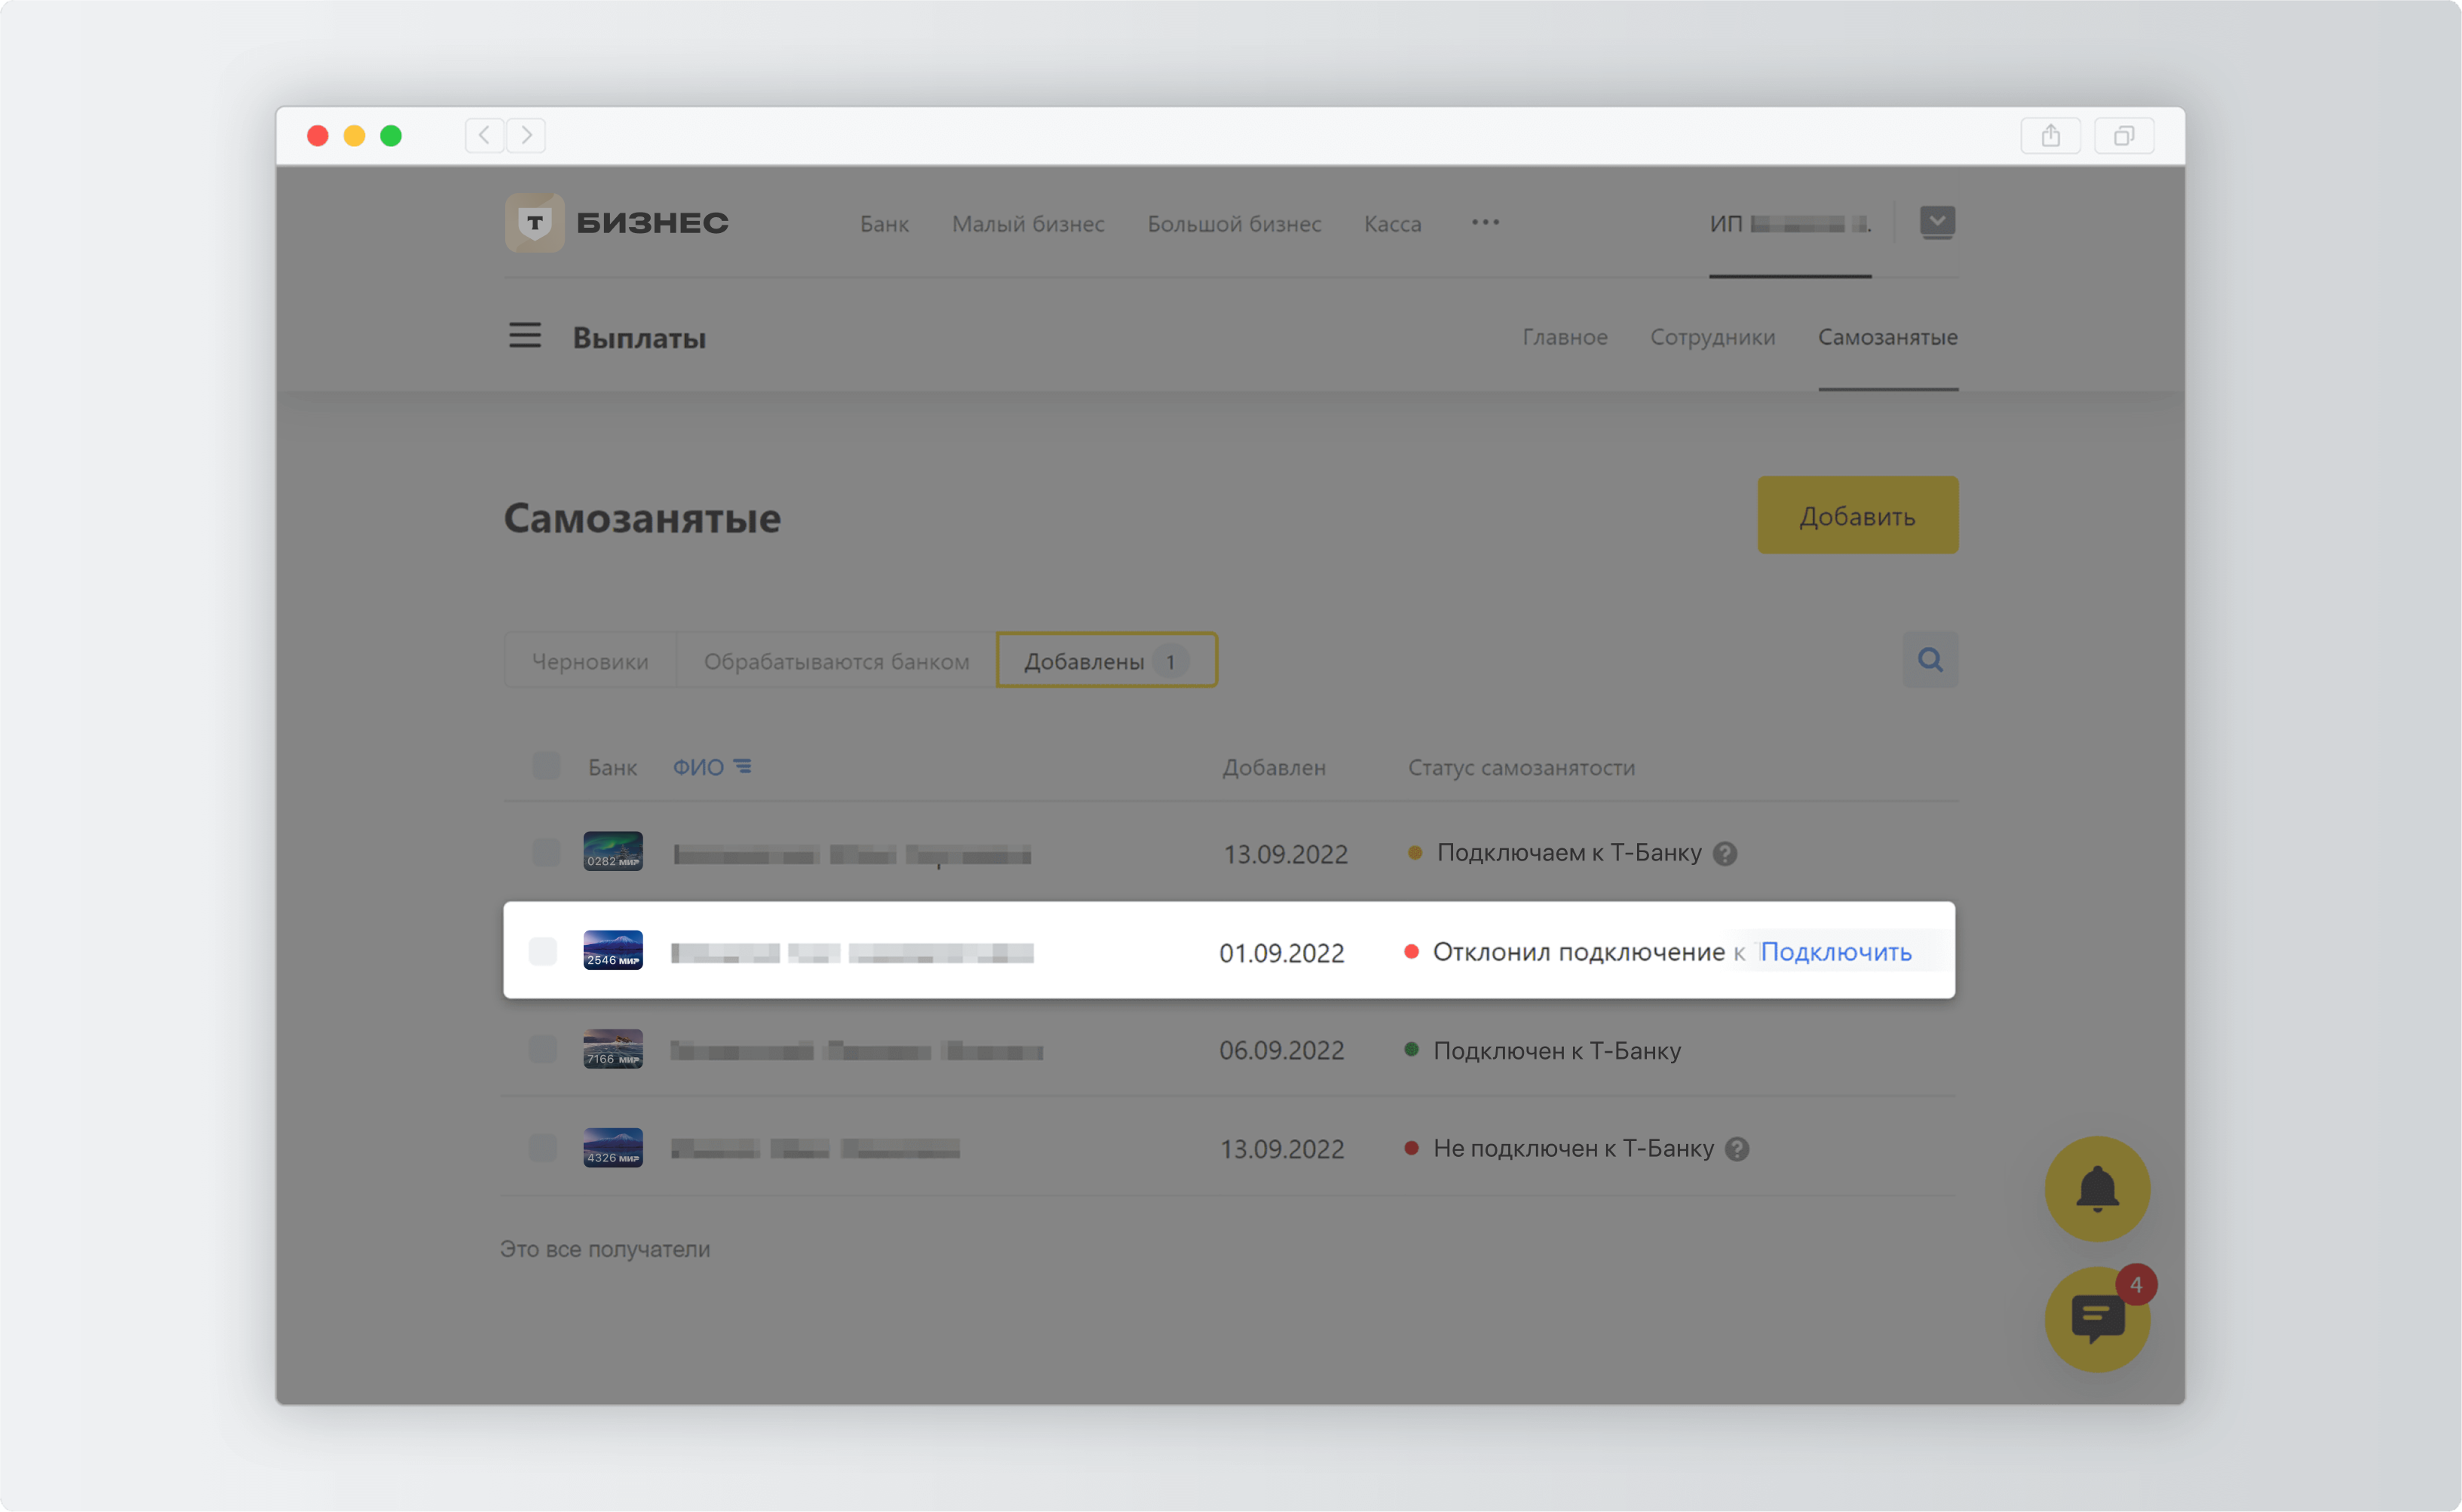Click the three-dots more menu in header
This screenshot has height=1512, width=2462.
(1485, 222)
